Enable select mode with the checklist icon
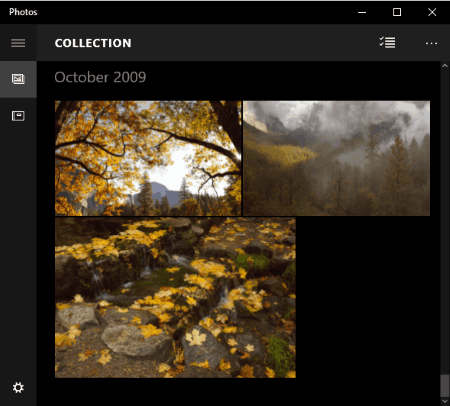The image size is (450, 406). tap(387, 43)
